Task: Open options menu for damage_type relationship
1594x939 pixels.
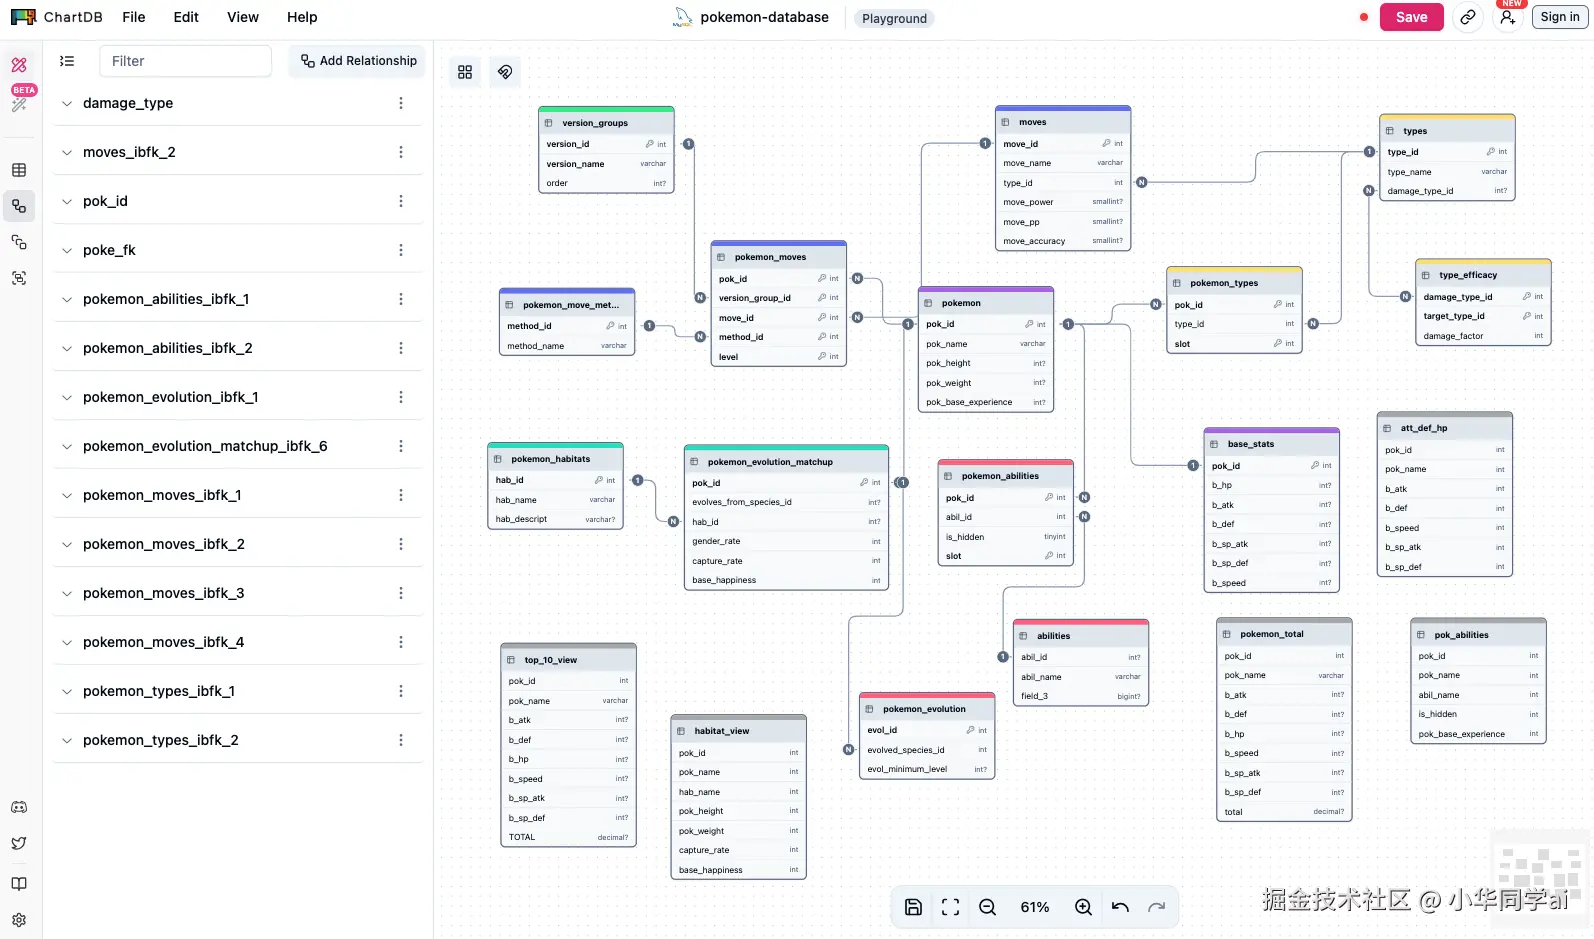Action: click(401, 103)
